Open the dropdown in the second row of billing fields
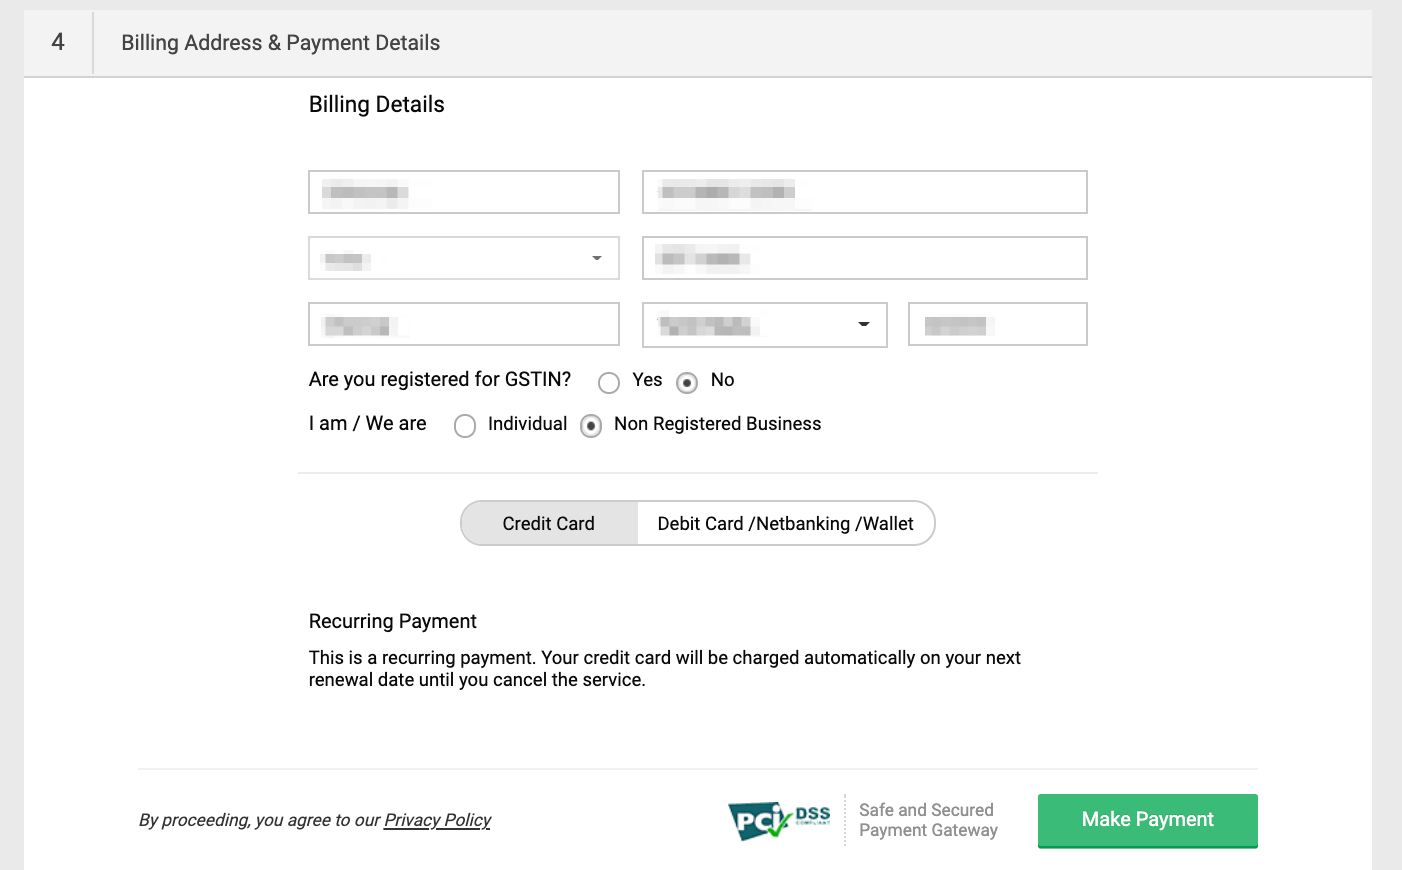This screenshot has height=870, width=1402. (464, 258)
